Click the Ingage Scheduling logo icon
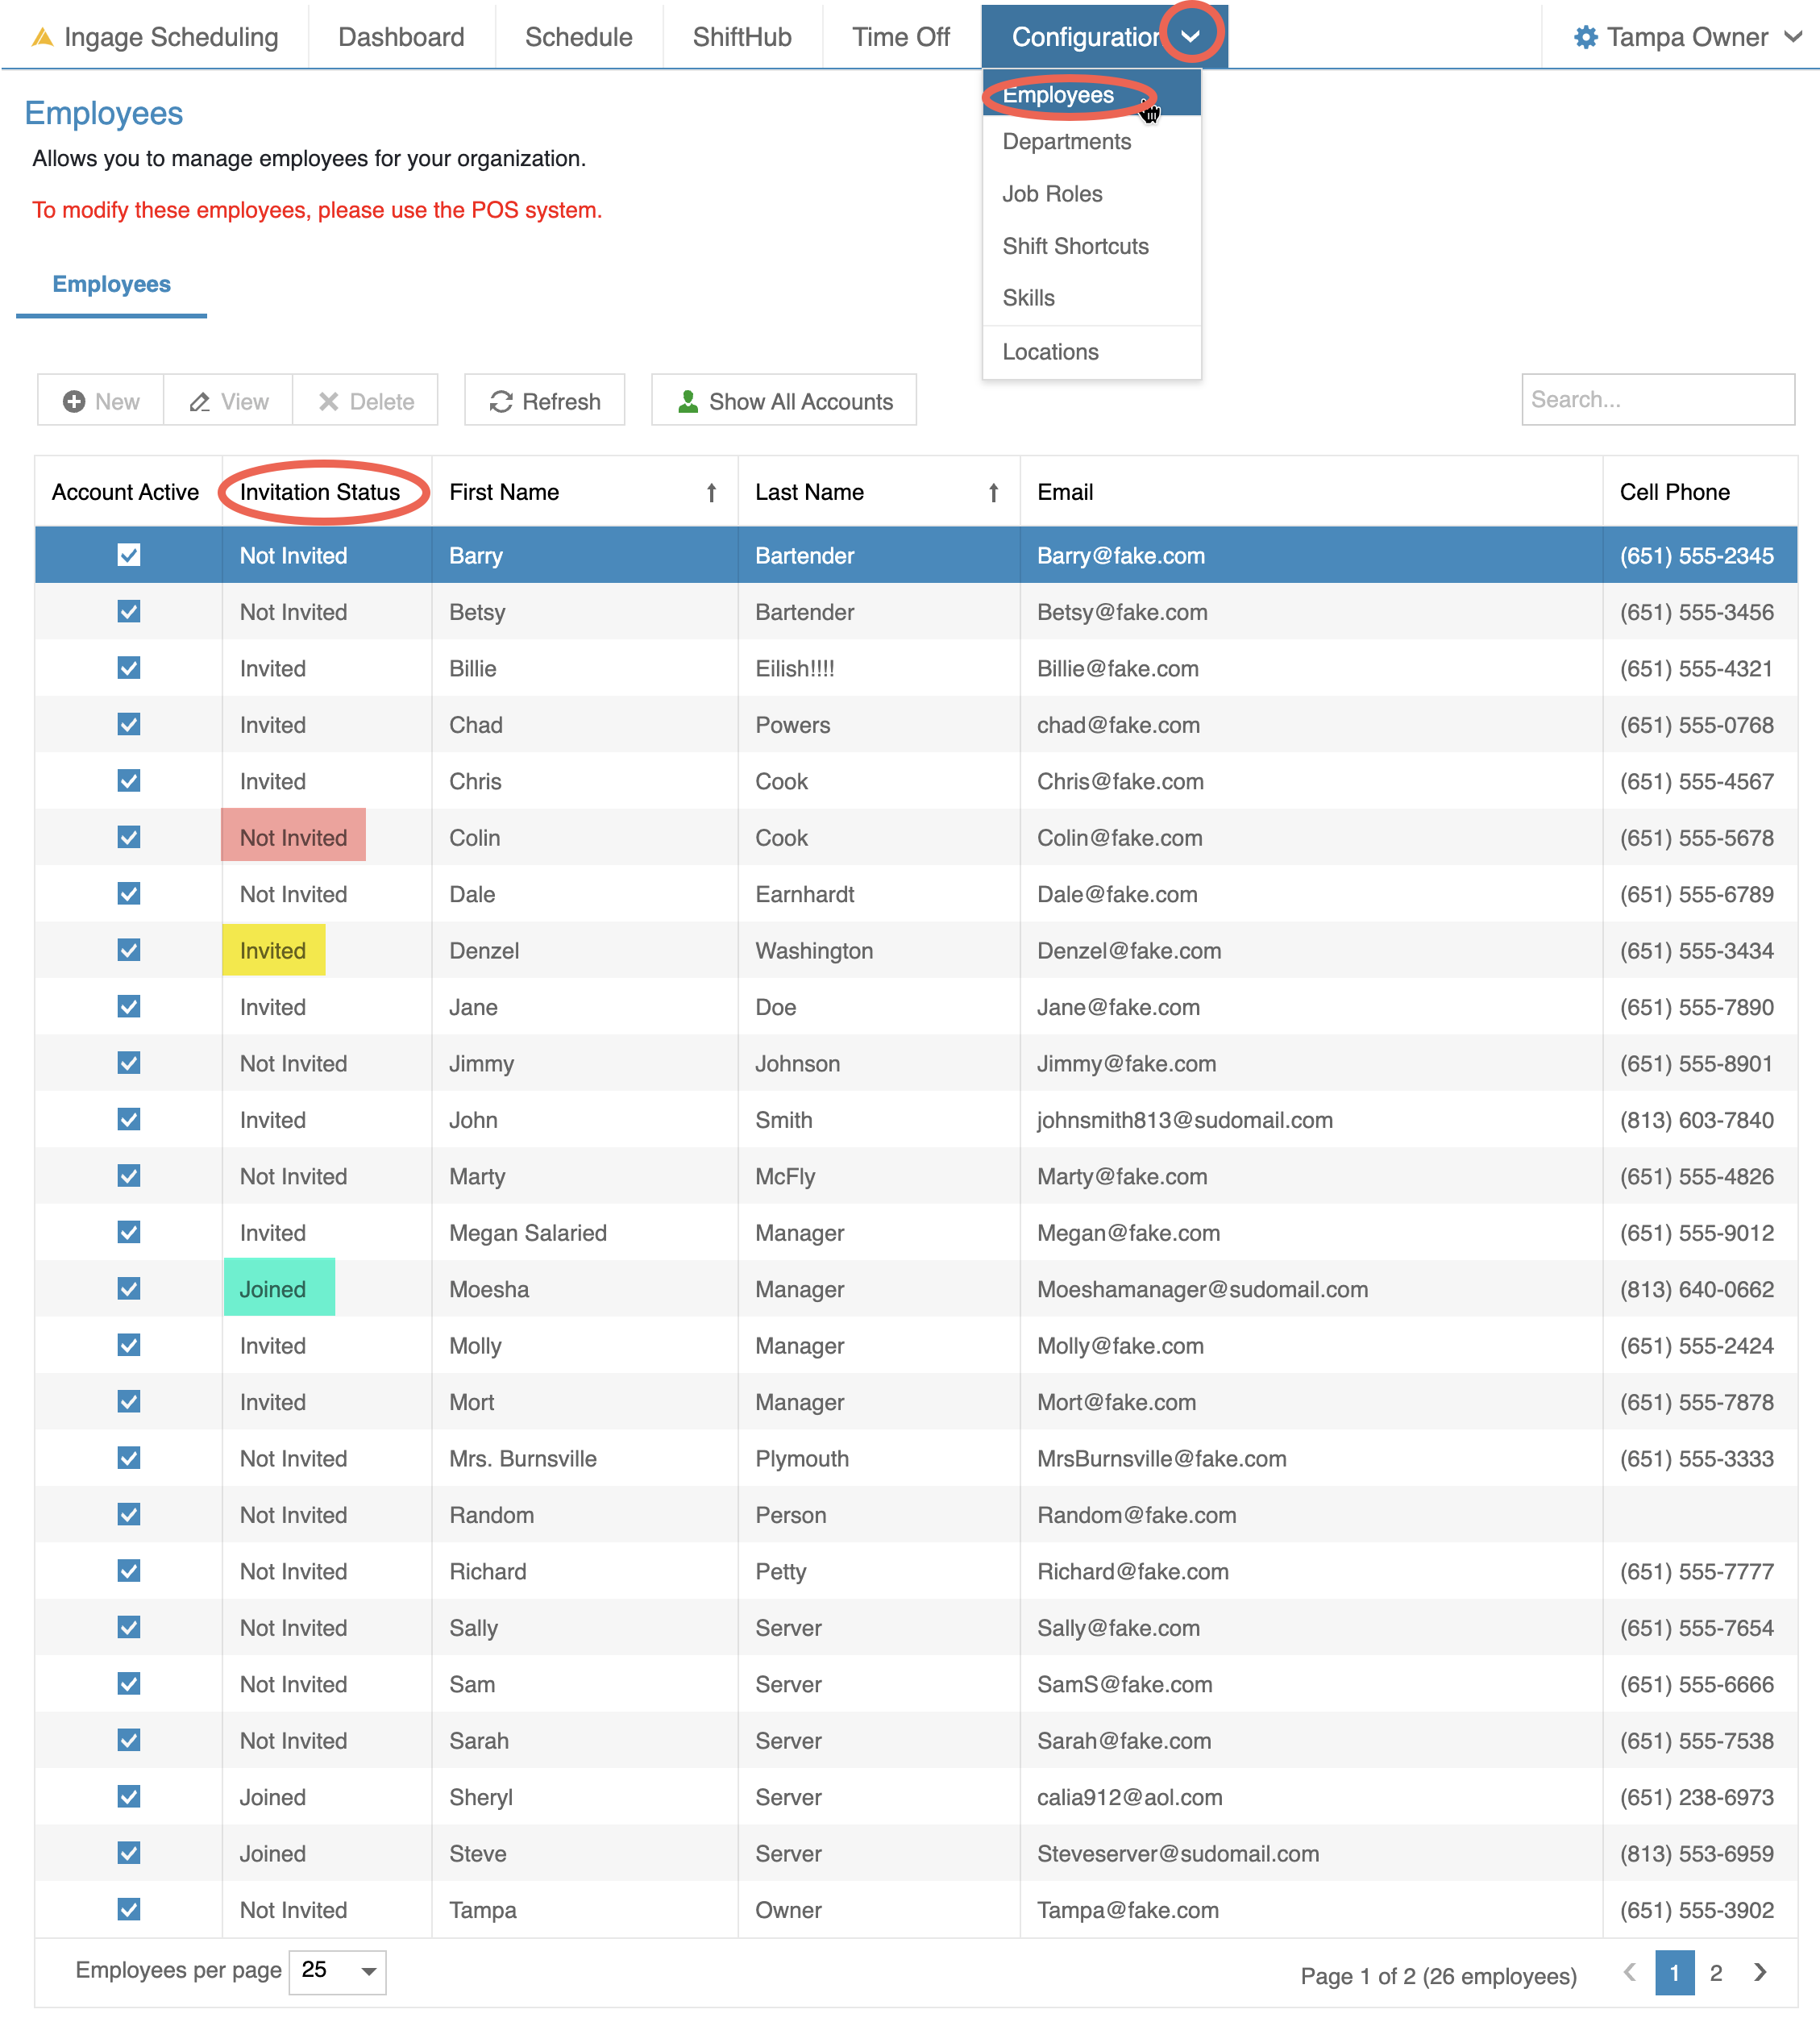Image resolution: width=1820 pixels, height=2022 pixels. tap(42, 37)
